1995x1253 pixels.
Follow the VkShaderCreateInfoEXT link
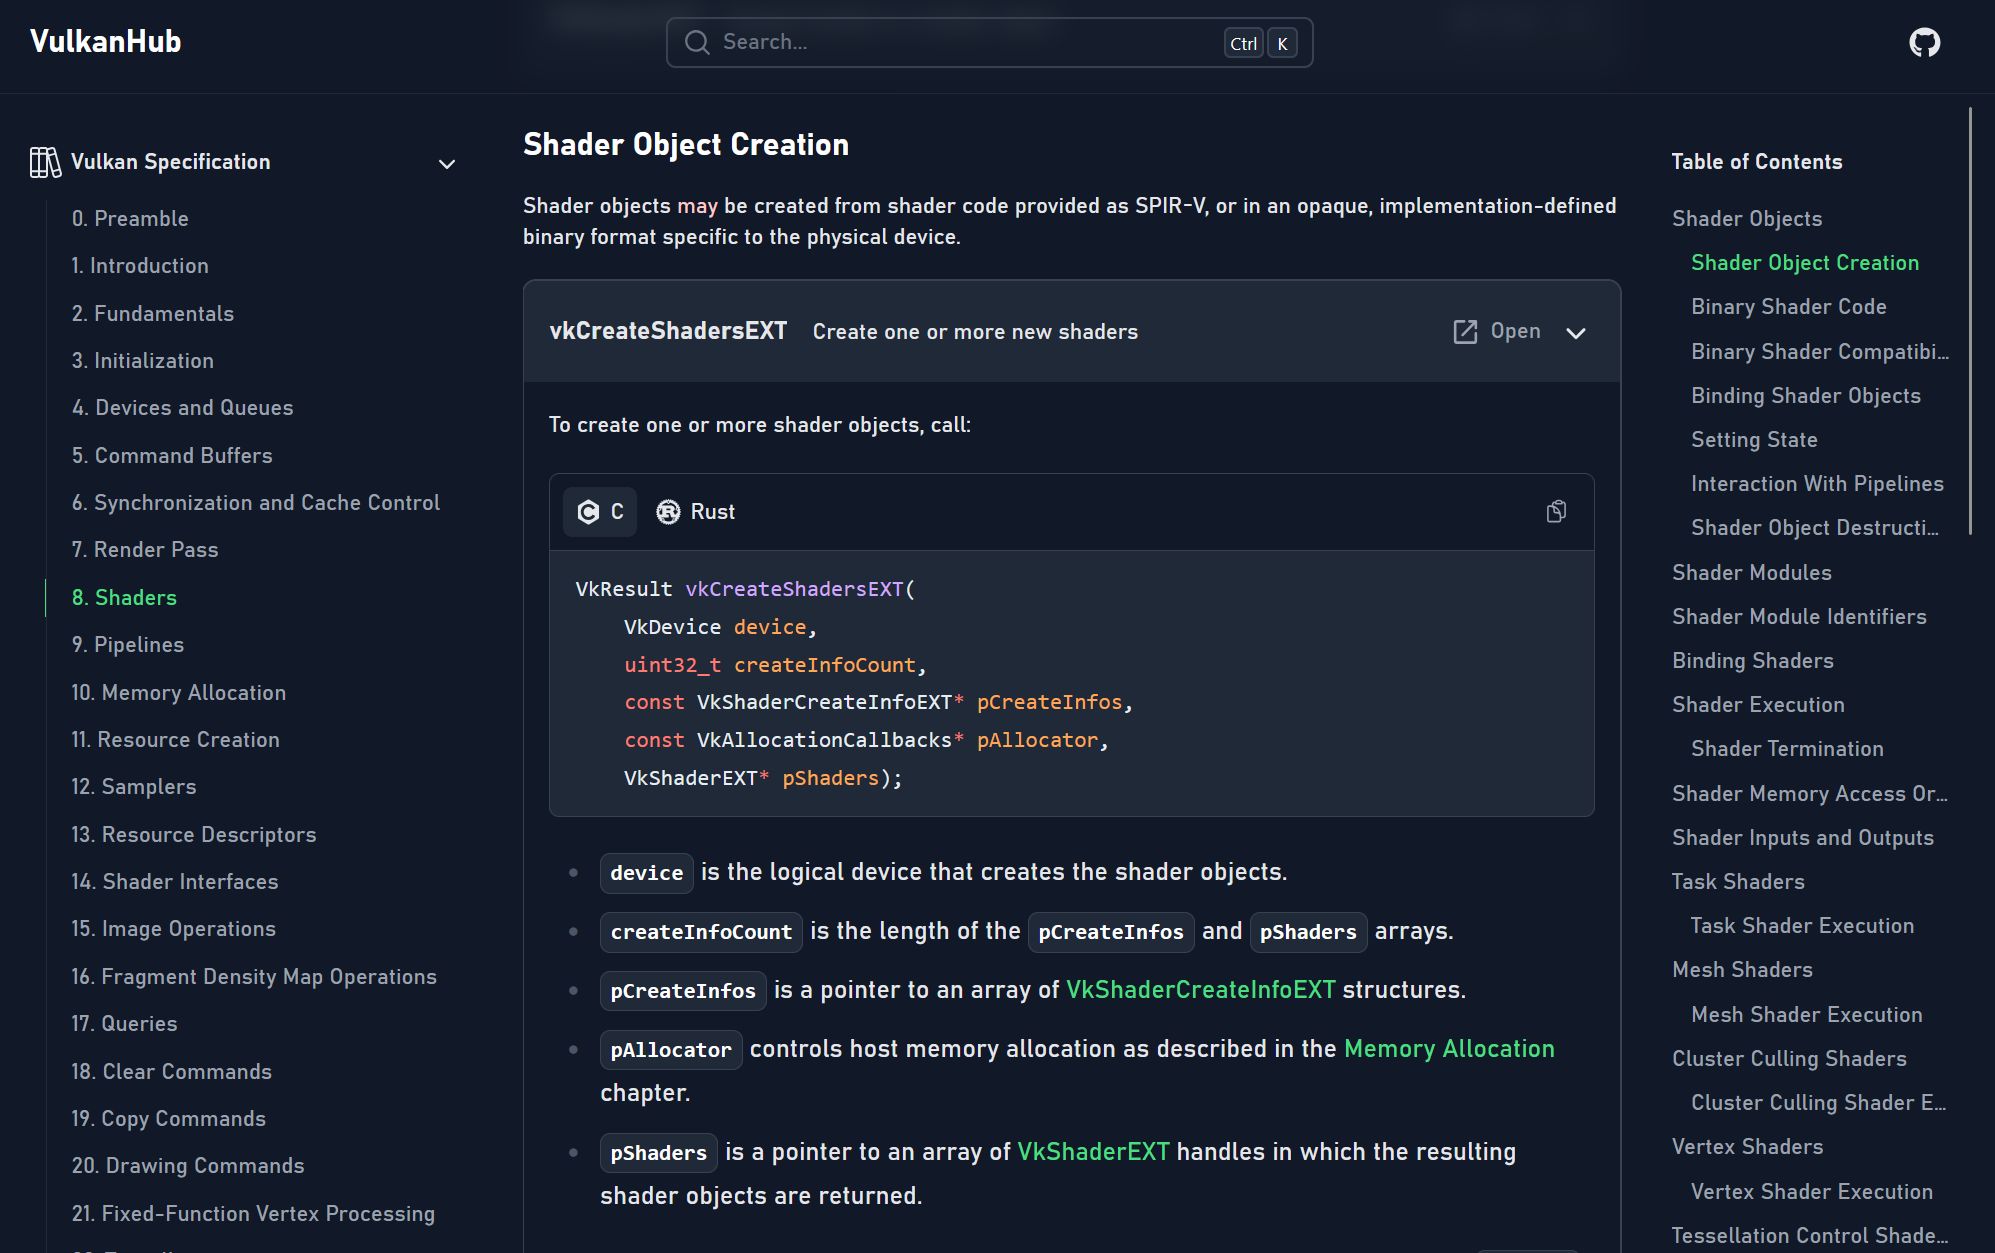point(1200,990)
